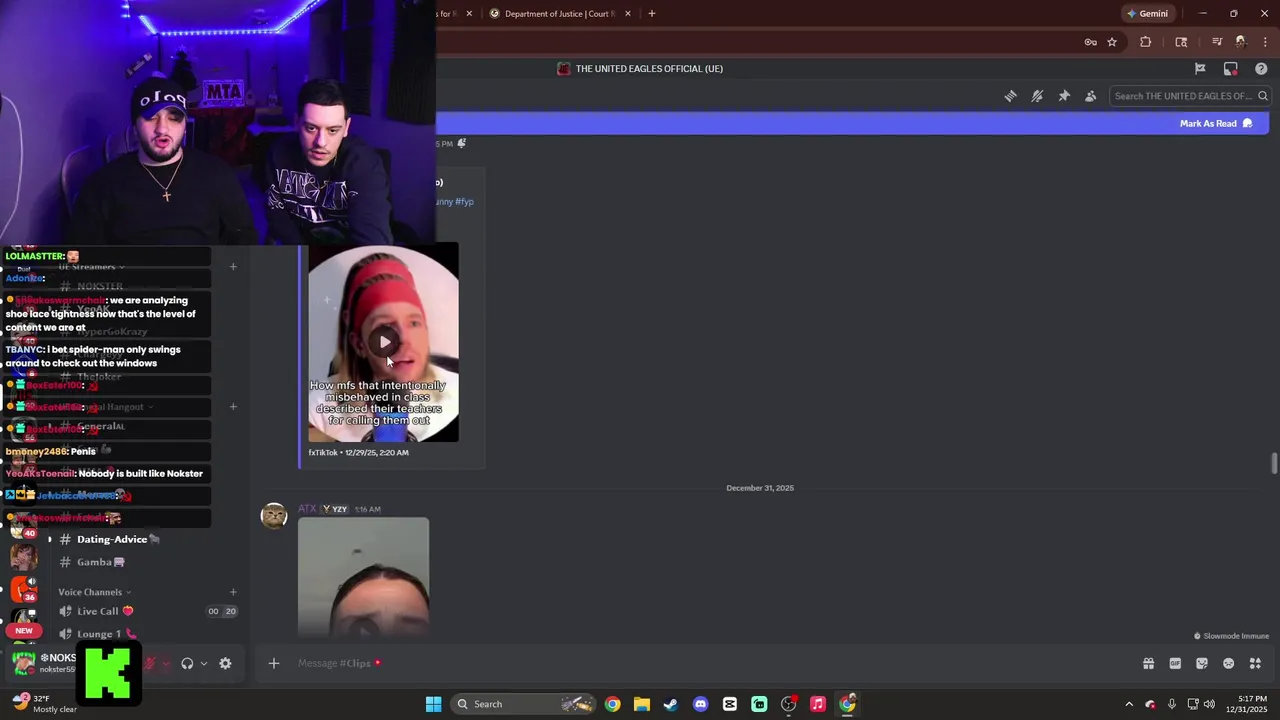Click the search box for THE UNITED EAGLES
The height and width of the screenshot is (720, 1280).
click(1190, 96)
